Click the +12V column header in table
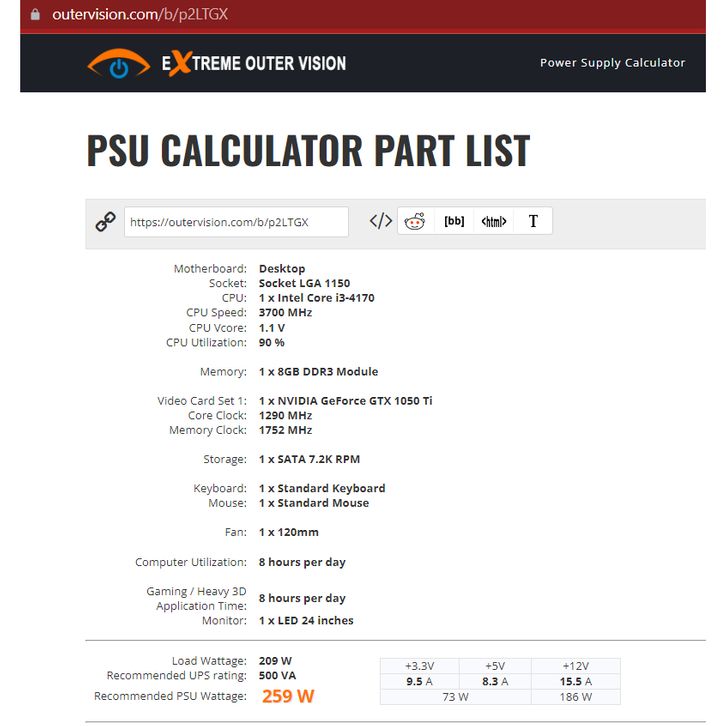 [576, 666]
